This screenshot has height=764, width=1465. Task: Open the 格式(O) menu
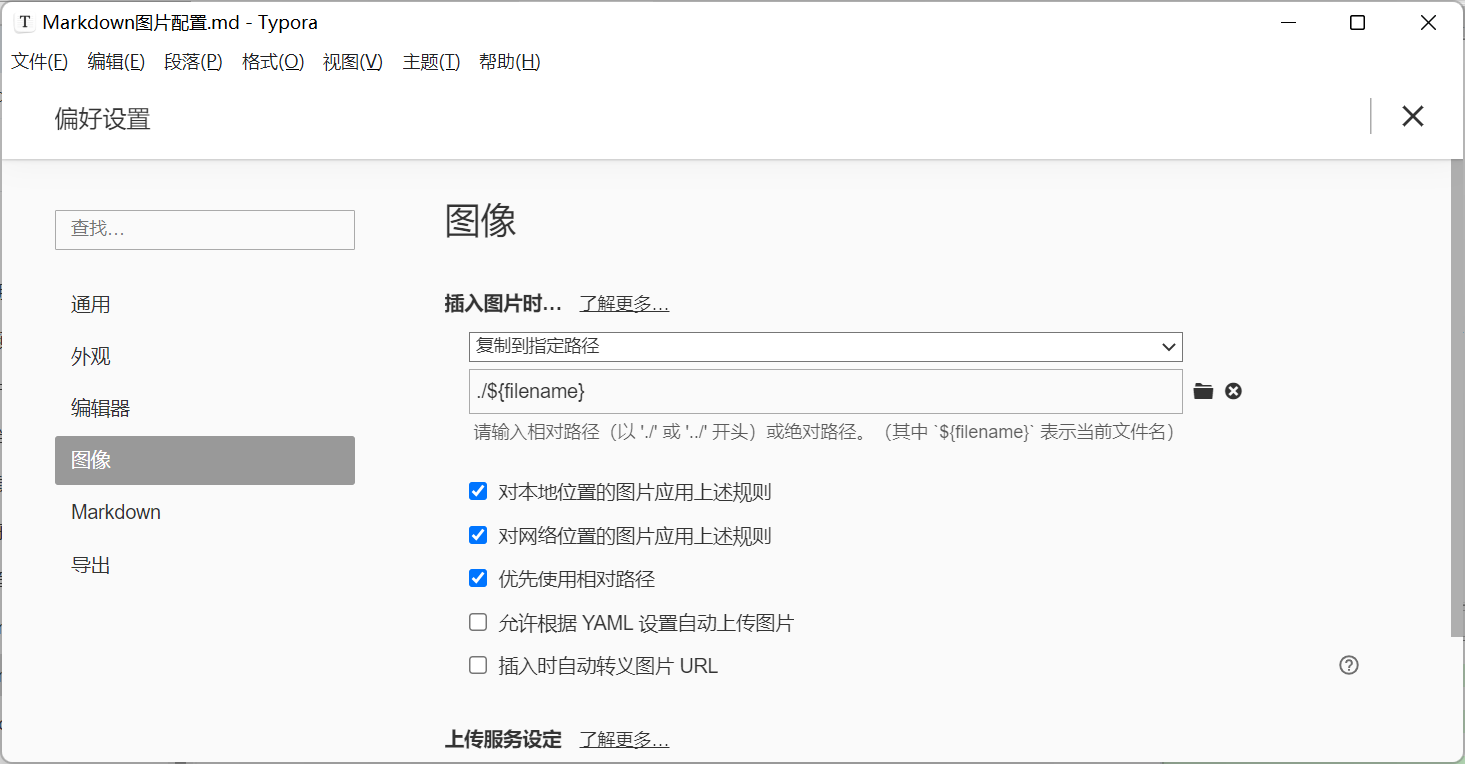point(273,62)
